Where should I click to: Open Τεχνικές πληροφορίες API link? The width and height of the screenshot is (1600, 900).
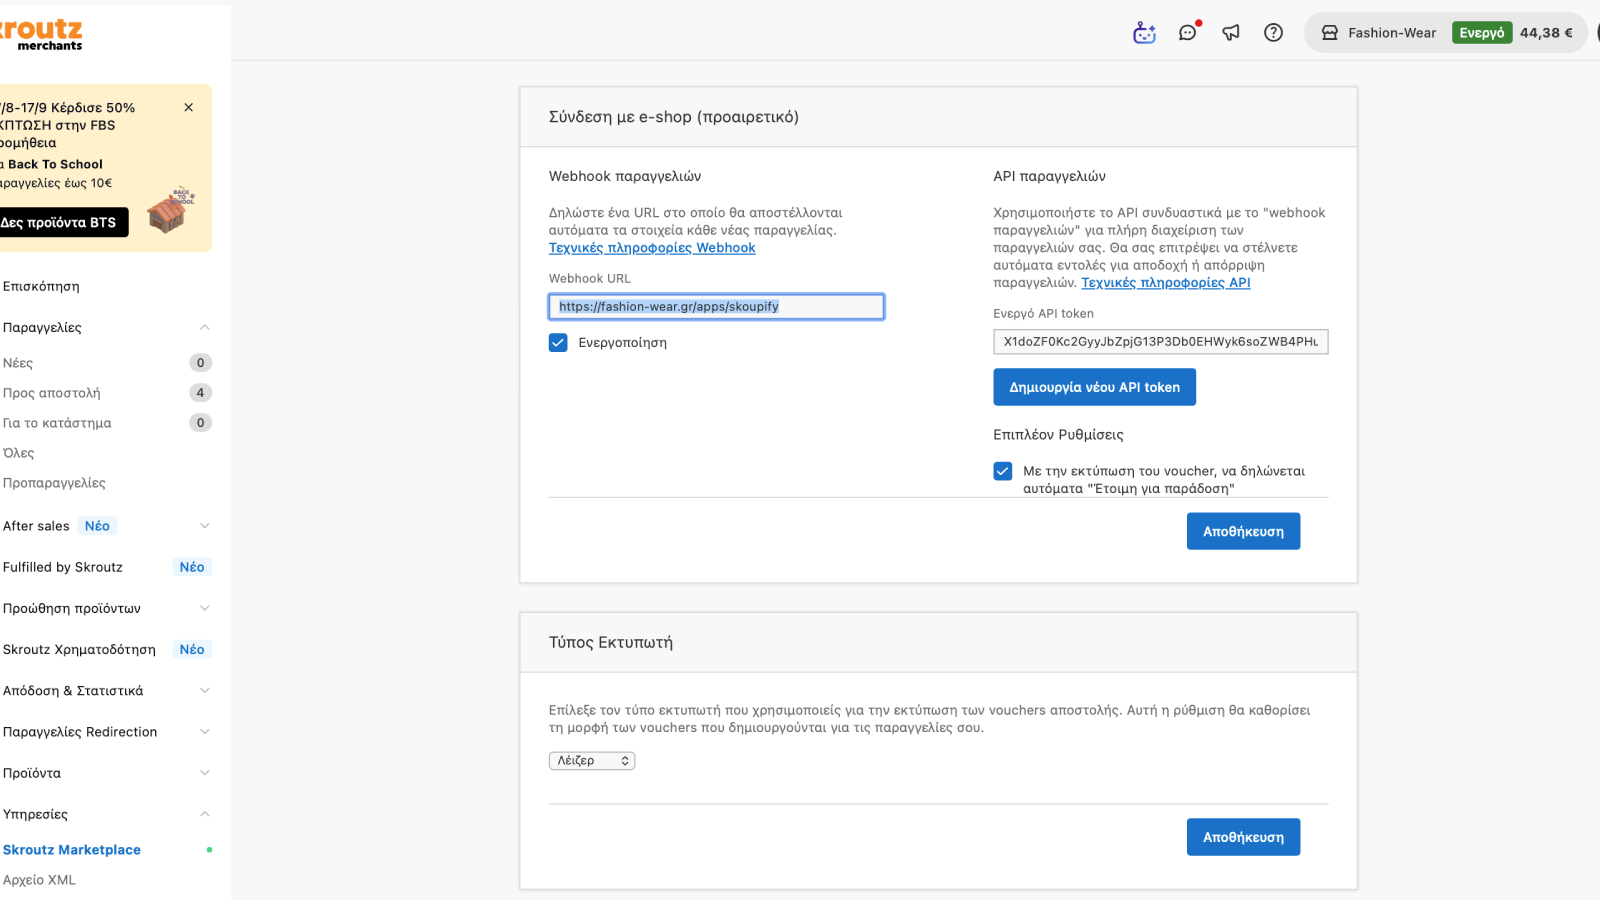click(x=1166, y=283)
